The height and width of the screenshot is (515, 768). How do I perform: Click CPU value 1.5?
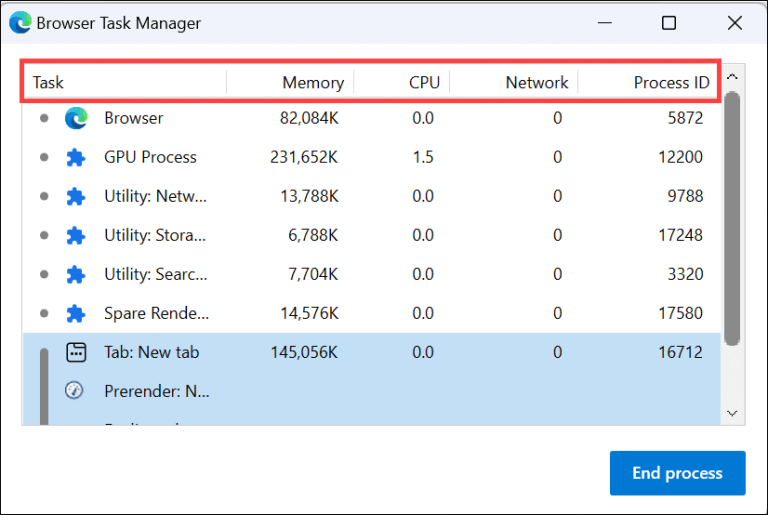[423, 157]
